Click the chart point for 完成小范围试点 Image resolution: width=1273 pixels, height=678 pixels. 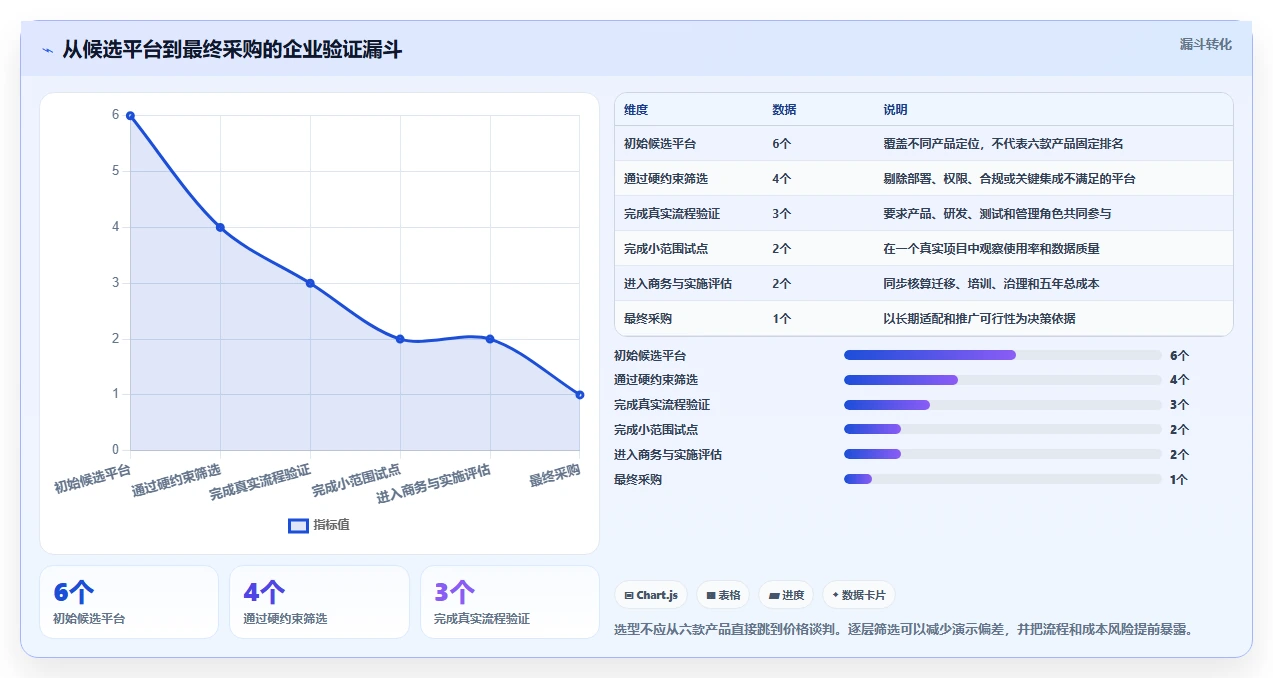point(400,339)
